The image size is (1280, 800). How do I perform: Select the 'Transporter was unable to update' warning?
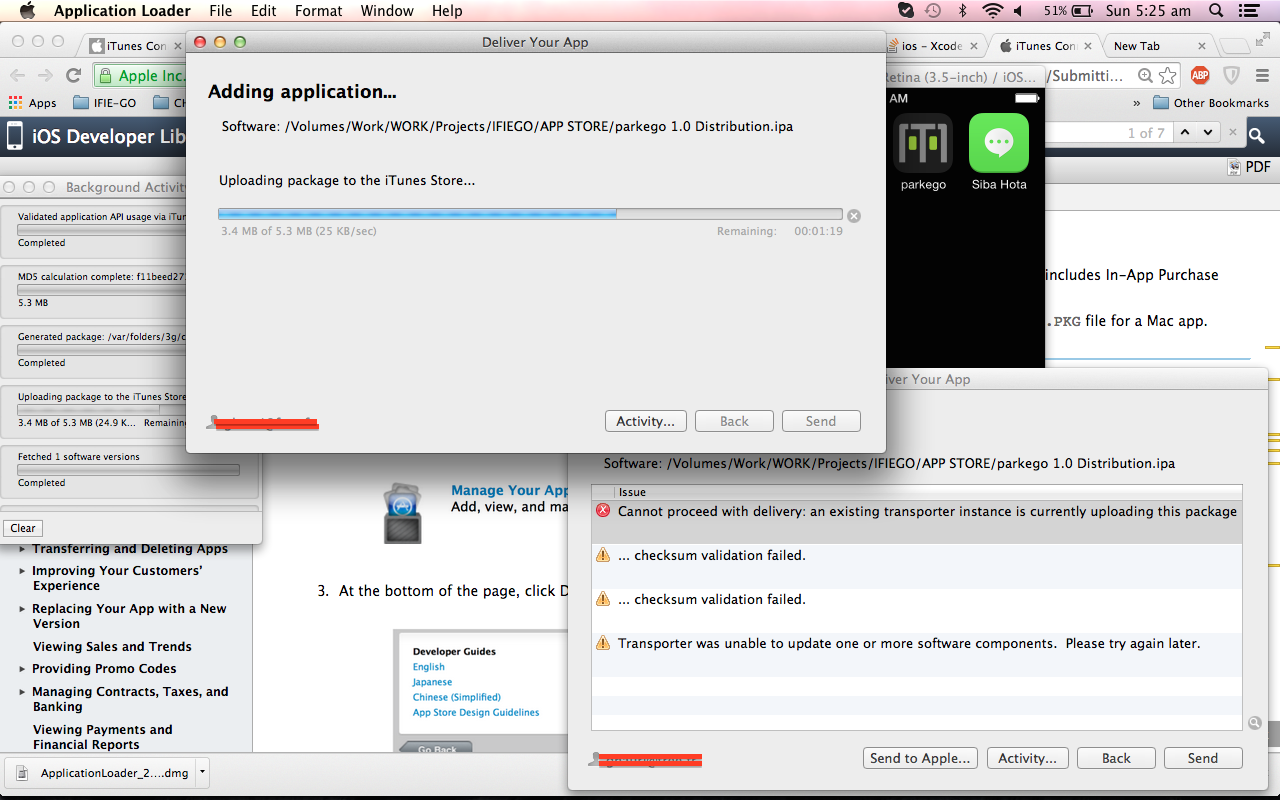917,654
